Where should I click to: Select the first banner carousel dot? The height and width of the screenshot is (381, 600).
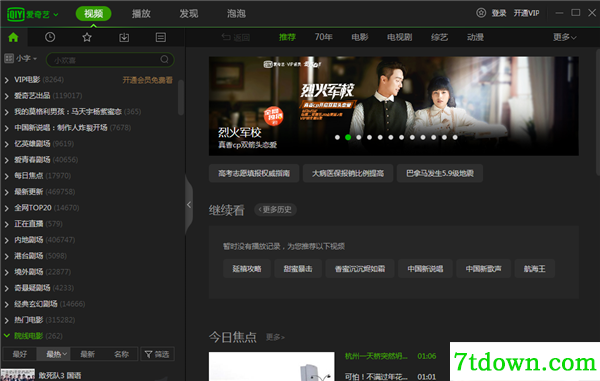(x=337, y=137)
